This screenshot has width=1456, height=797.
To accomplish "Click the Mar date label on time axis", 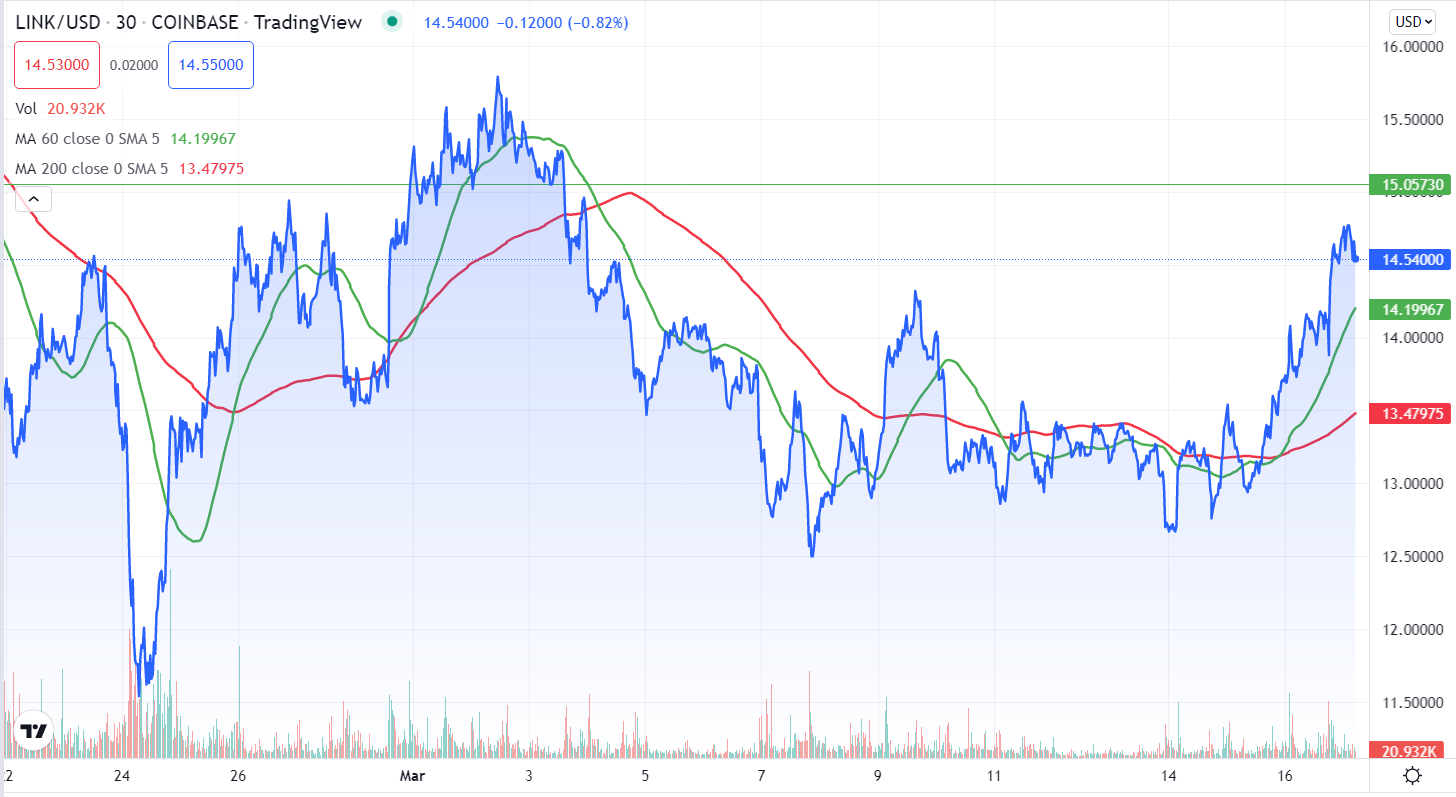I will pyautogui.click(x=412, y=775).
